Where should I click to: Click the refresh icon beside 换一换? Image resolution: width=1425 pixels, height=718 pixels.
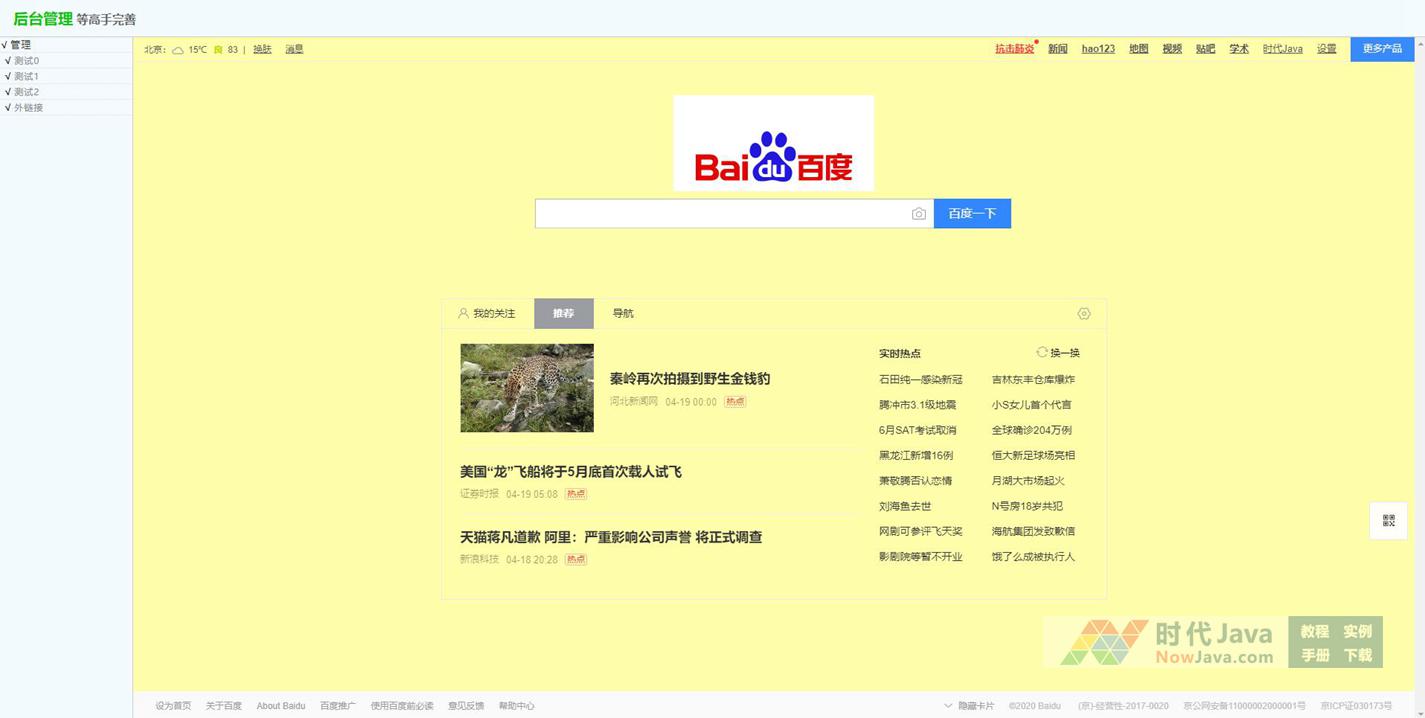(x=1042, y=353)
